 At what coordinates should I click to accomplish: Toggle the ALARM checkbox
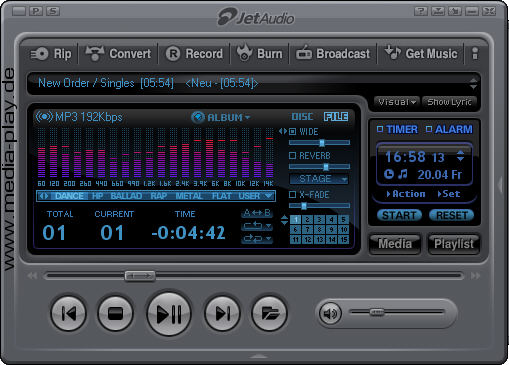tap(429, 129)
